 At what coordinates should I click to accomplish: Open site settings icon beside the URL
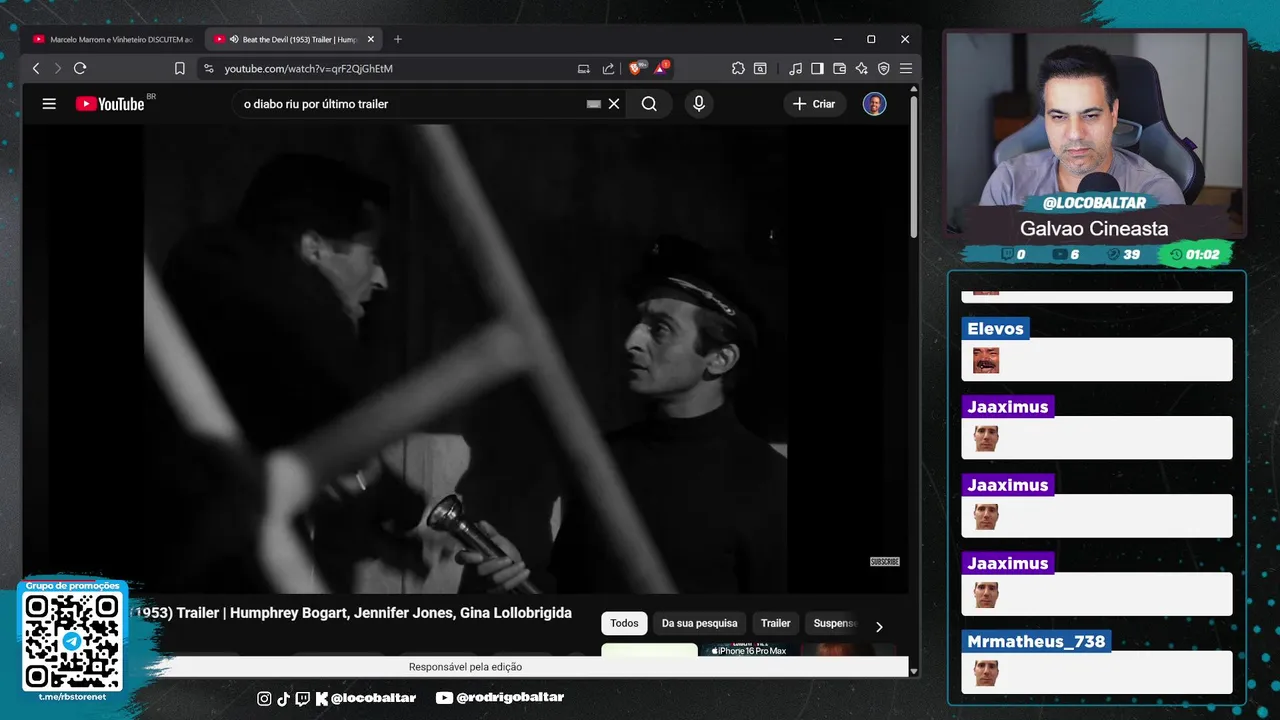[x=209, y=68]
